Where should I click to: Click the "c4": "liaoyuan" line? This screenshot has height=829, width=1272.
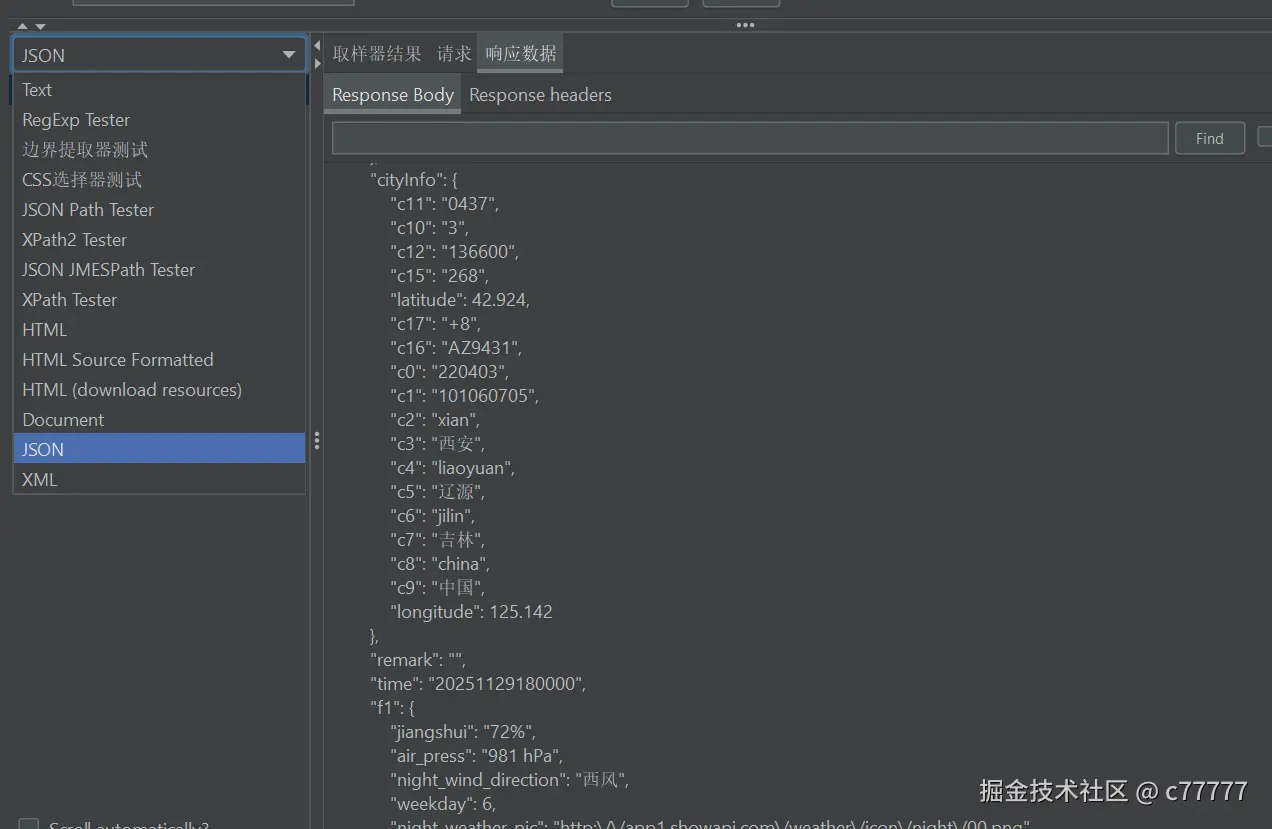point(453,468)
